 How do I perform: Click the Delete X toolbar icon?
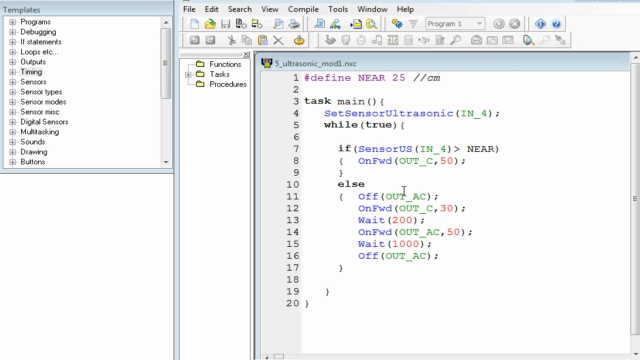[278, 40]
